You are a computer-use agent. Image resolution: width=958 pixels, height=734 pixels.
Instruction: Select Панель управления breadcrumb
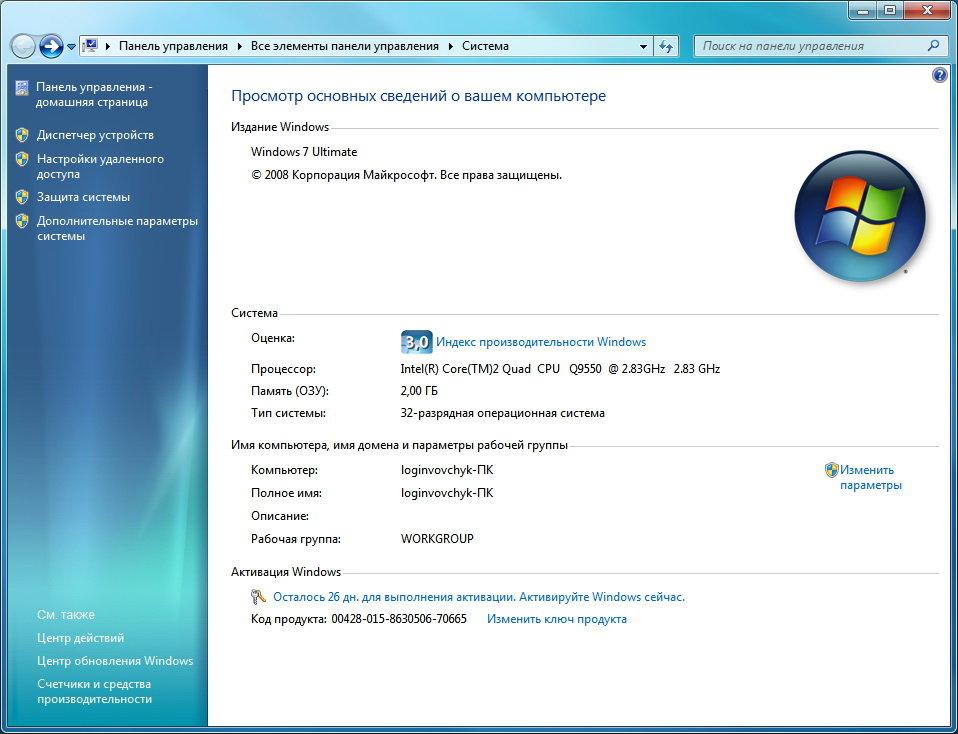[173, 46]
